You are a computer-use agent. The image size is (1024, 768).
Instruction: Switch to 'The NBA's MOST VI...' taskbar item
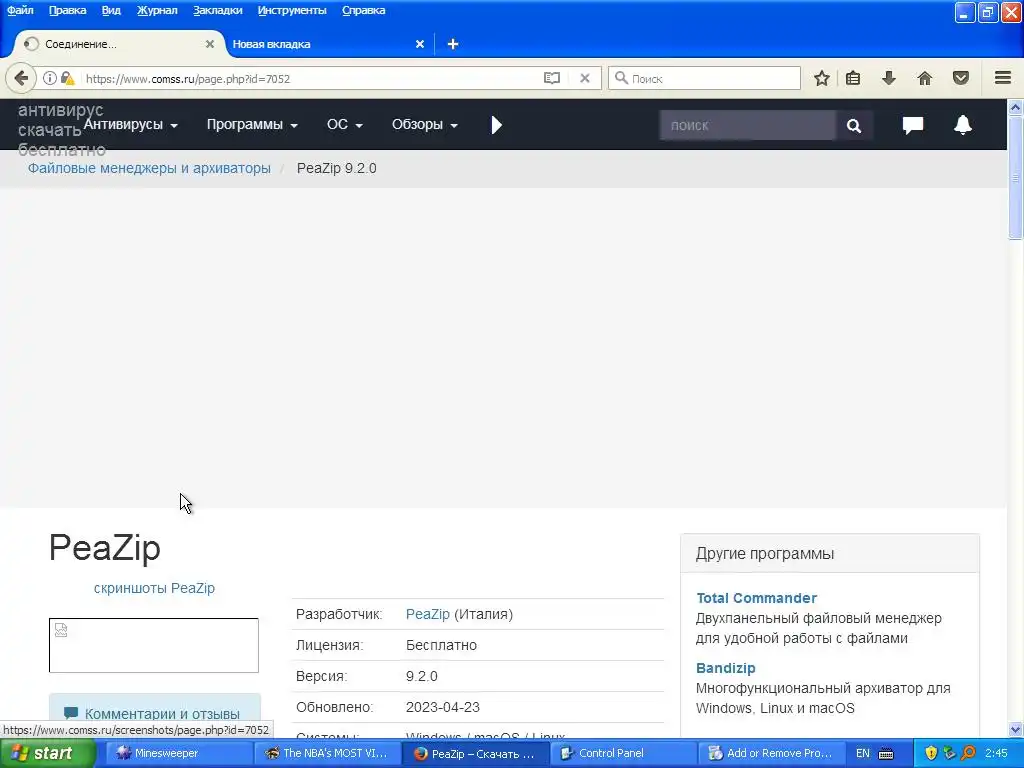(x=327, y=753)
